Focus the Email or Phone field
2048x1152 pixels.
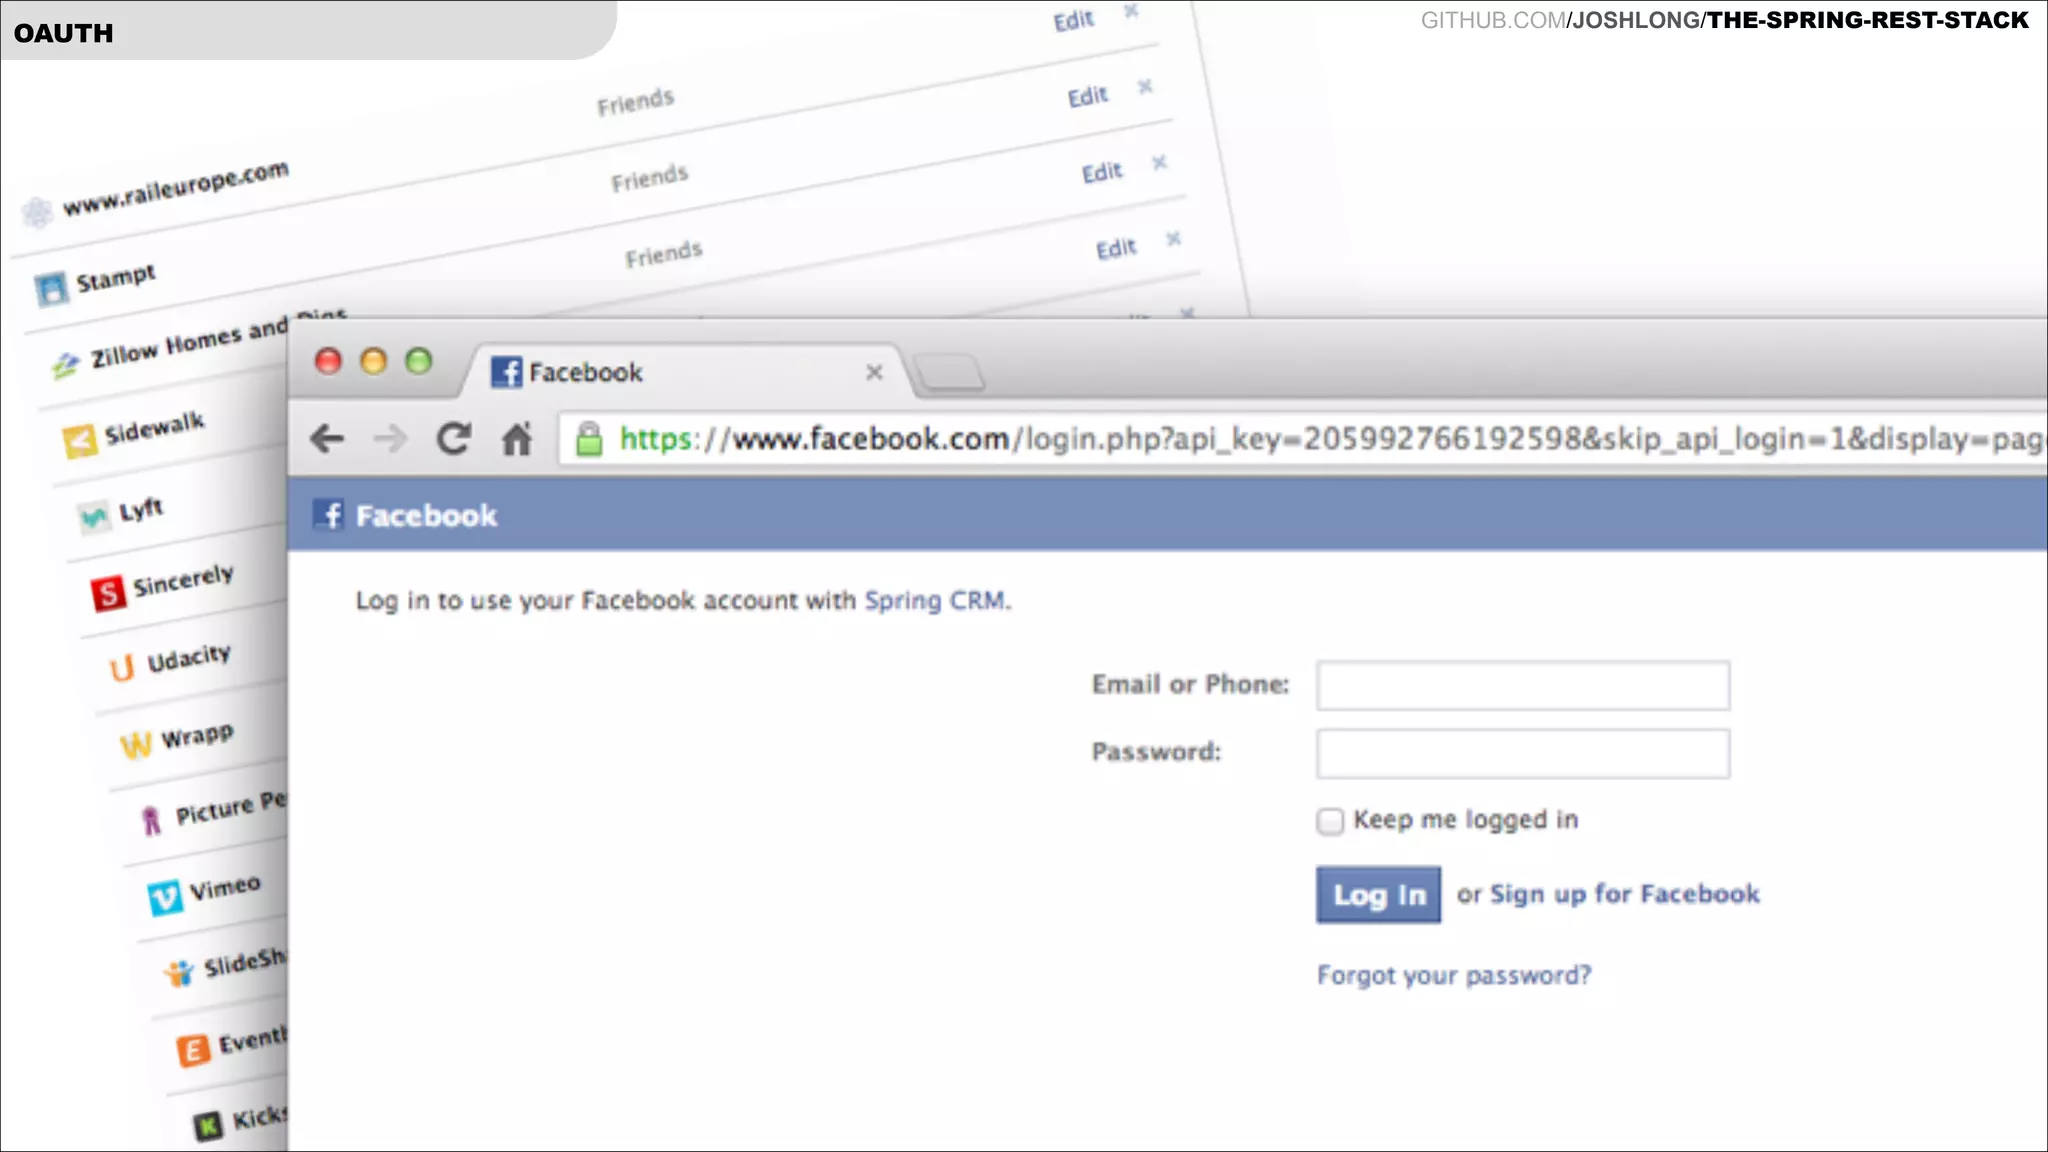tap(1522, 685)
